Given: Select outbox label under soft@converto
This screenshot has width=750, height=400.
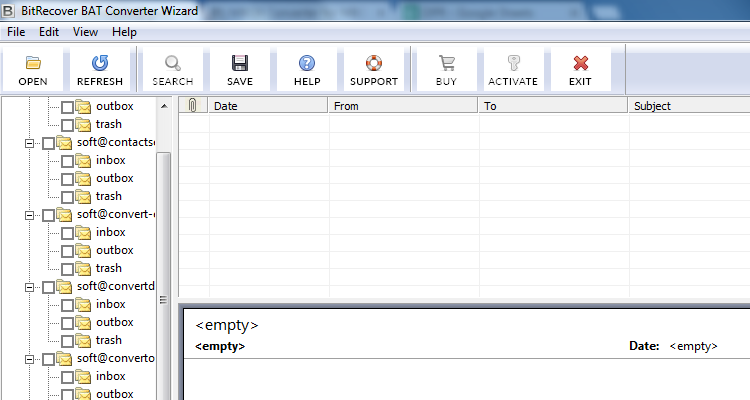Looking at the screenshot, I should [115, 394].
